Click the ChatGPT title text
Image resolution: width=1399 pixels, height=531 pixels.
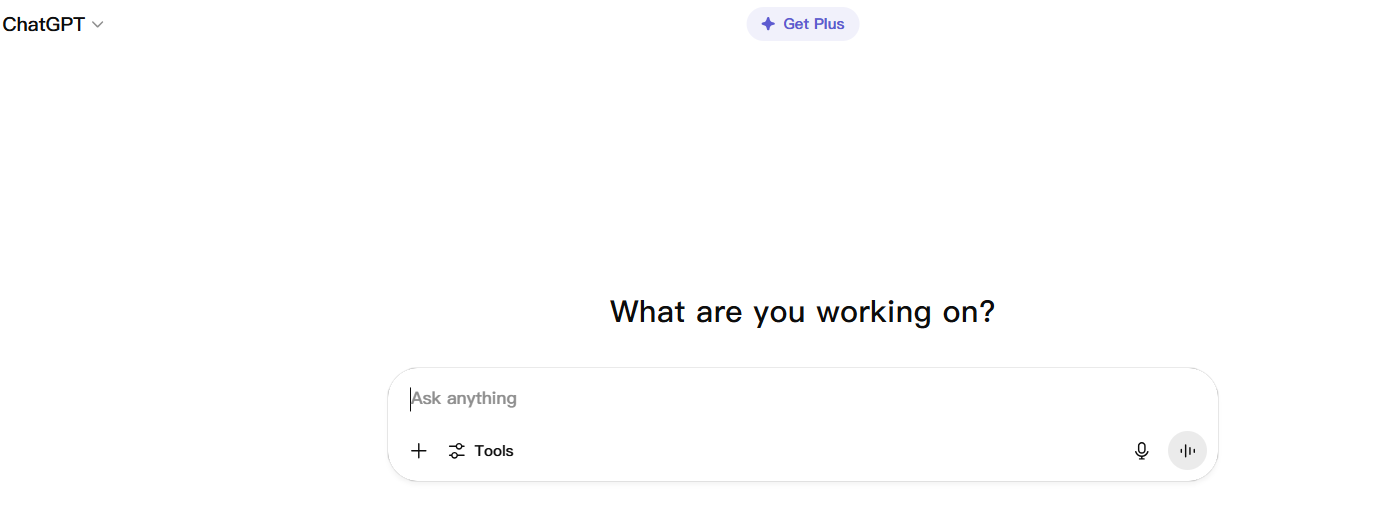pyautogui.click(x=44, y=24)
